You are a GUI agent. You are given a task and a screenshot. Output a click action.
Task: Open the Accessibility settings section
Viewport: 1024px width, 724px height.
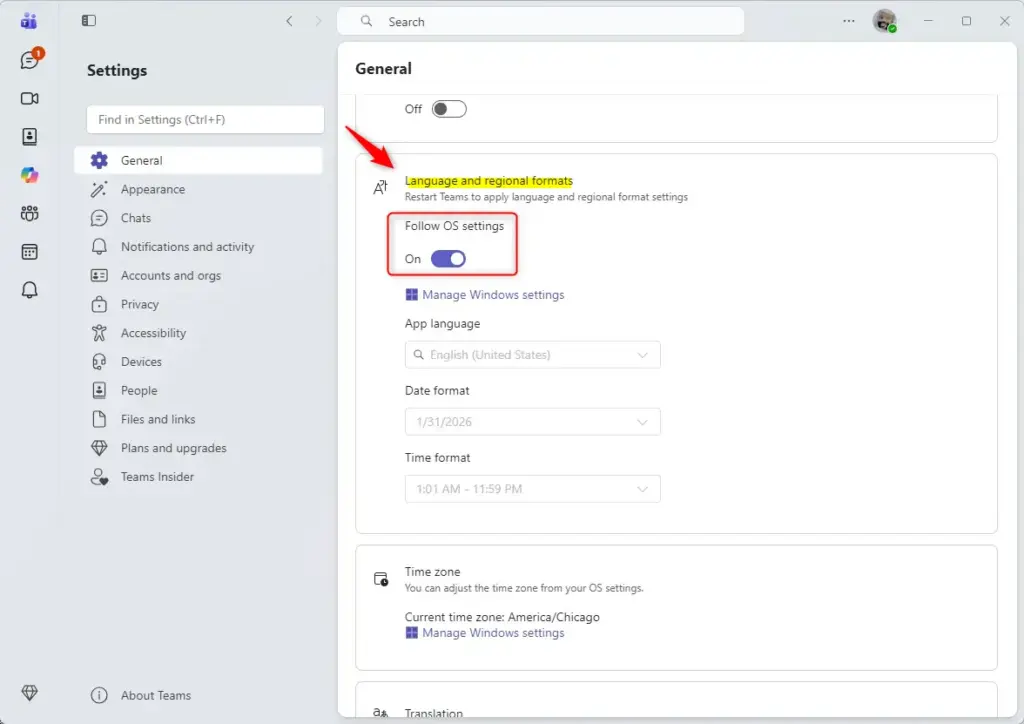coord(199,333)
